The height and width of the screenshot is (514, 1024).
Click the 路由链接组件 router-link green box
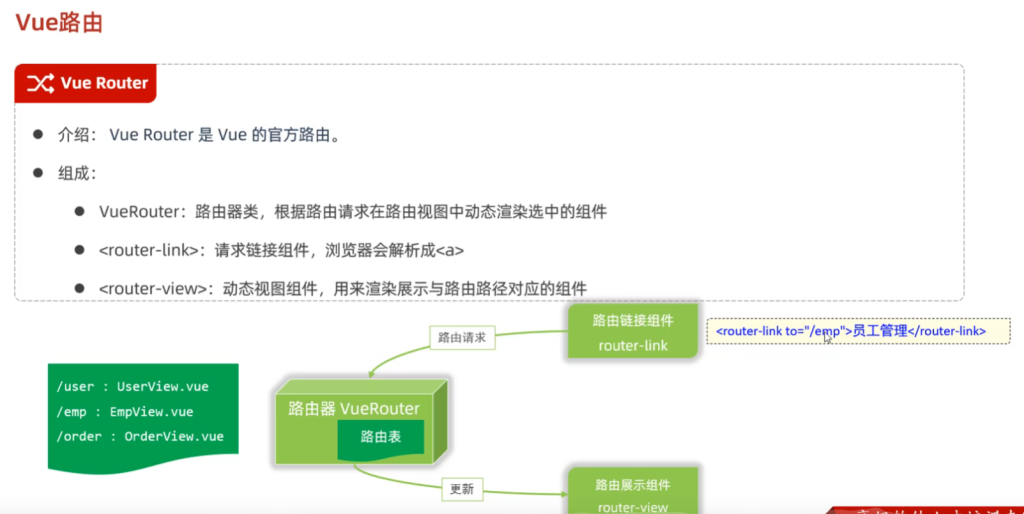click(x=633, y=332)
